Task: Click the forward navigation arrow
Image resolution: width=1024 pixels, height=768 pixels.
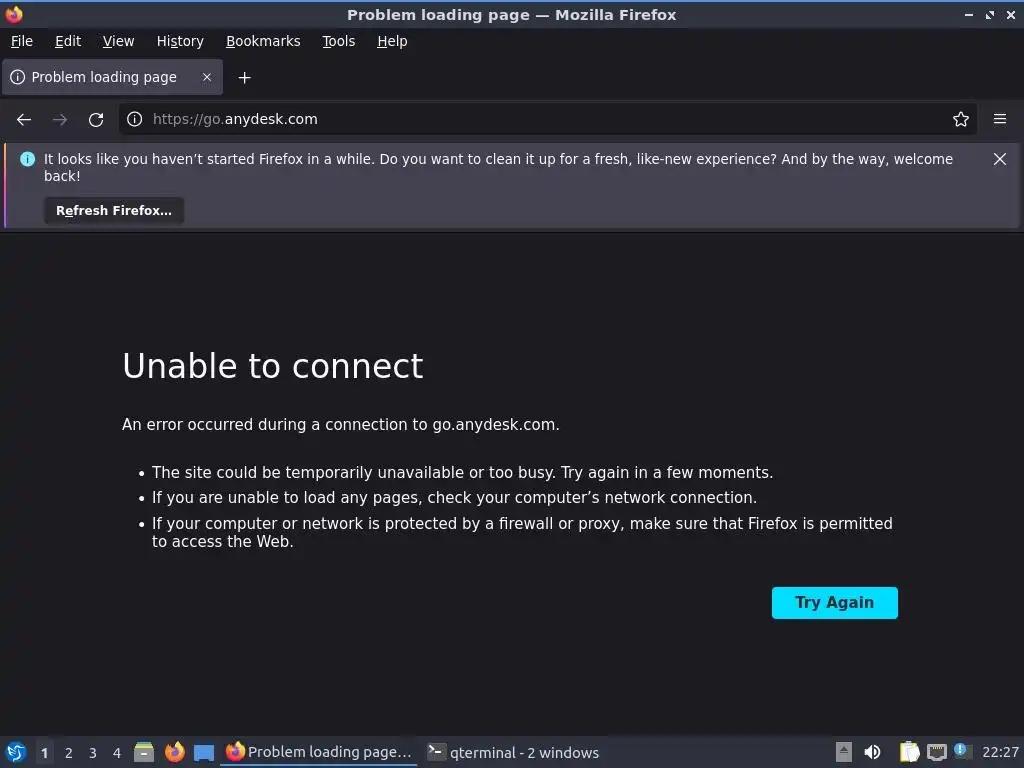Action: (60, 120)
